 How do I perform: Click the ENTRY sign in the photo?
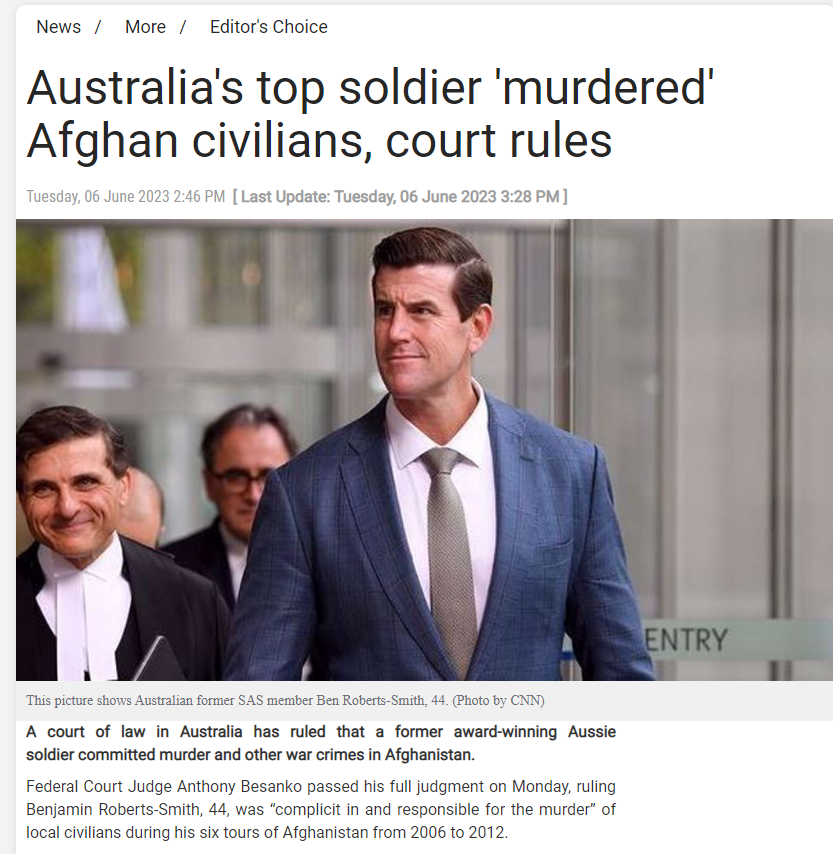click(x=686, y=640)
